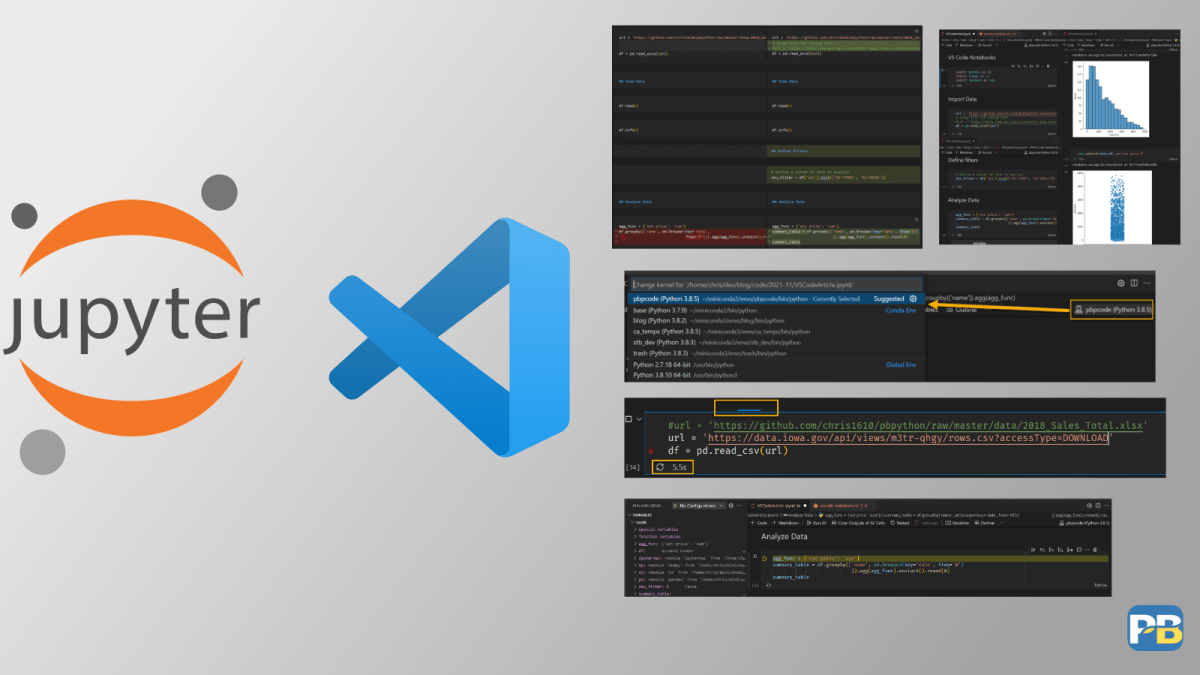Expand function variables in the Variables panel
Viewport: 1200px width, 675px height.
(660, 537)
